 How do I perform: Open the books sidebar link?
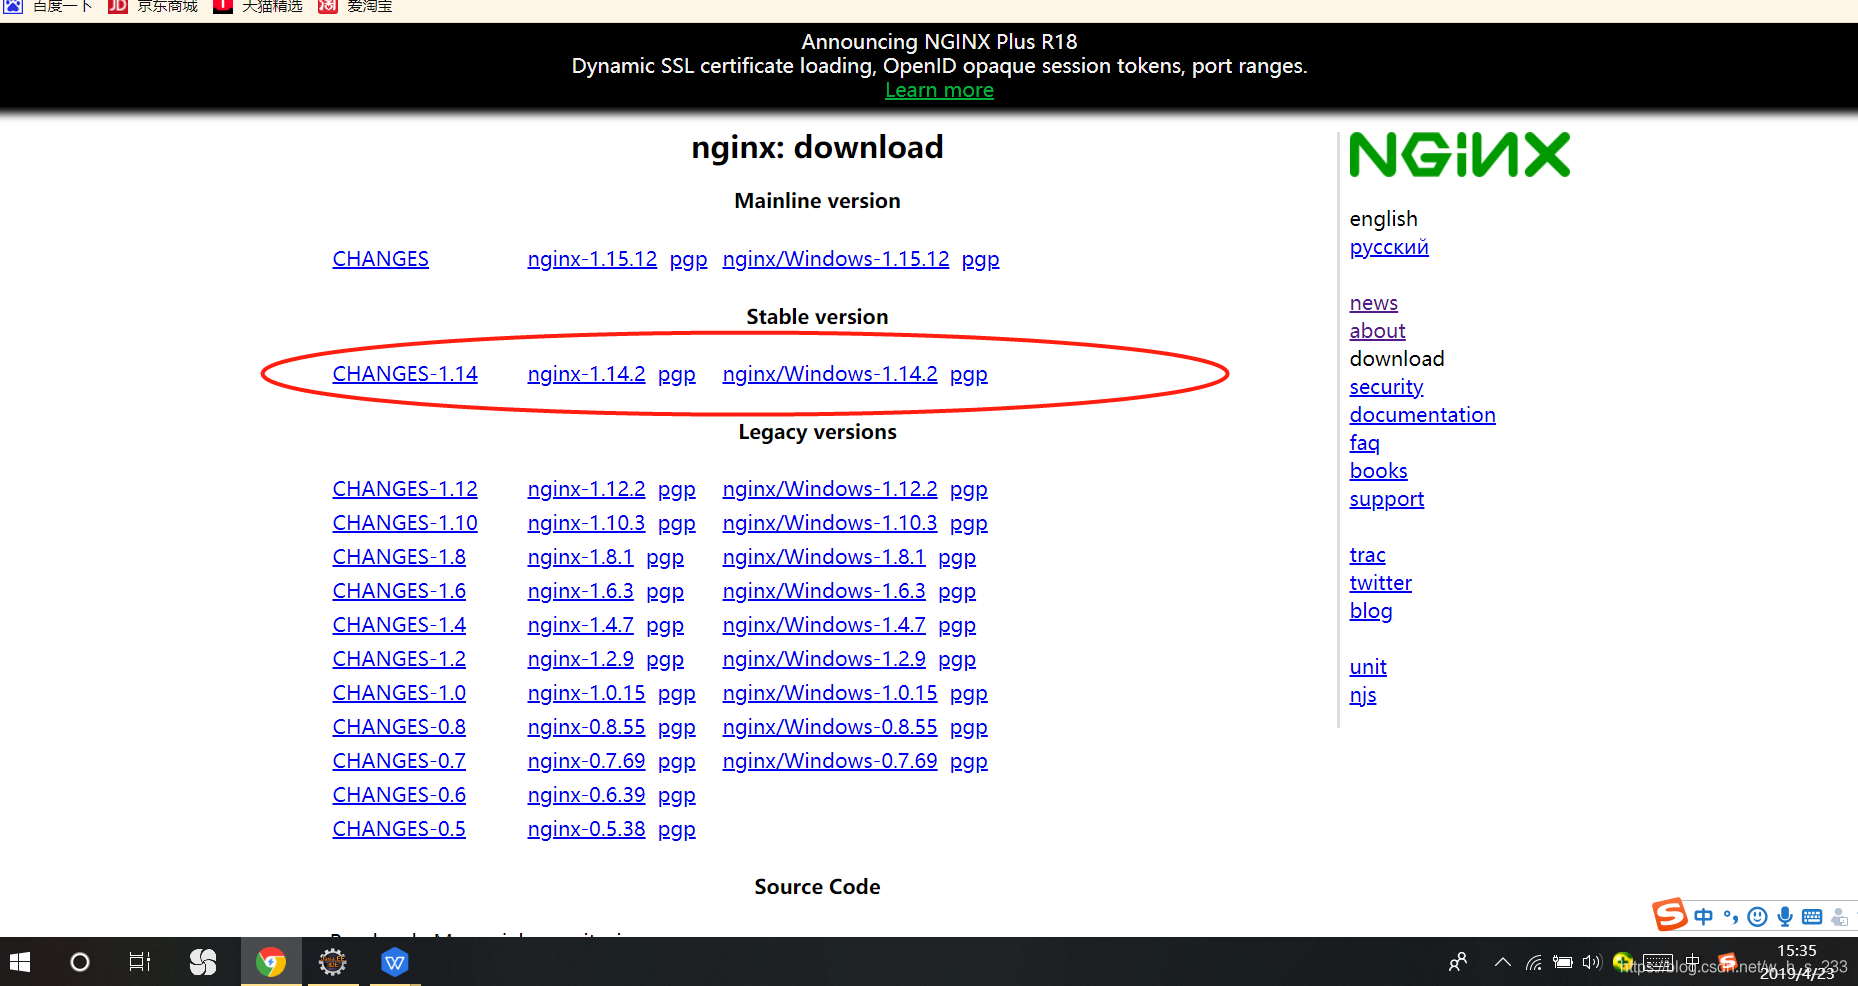pyautogui.click(x=1379, y=471)
